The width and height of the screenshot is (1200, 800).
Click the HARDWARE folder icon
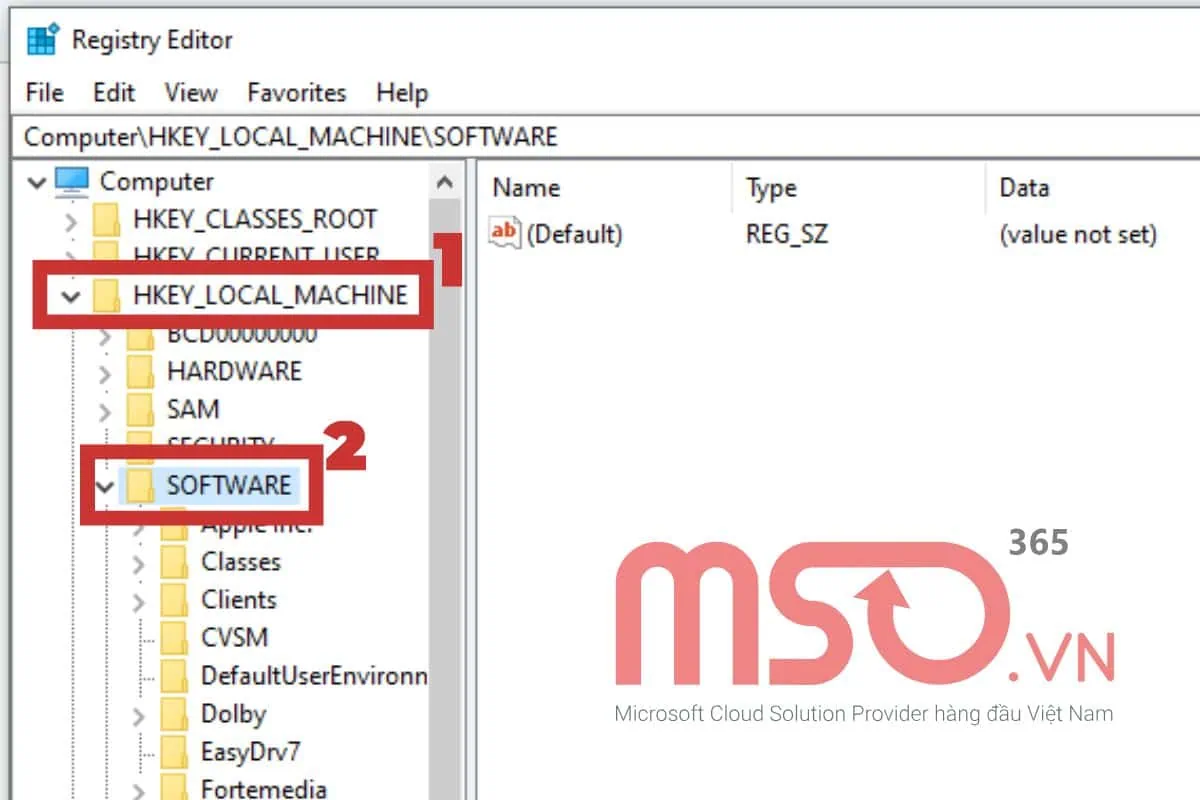[x=140, y=371]
